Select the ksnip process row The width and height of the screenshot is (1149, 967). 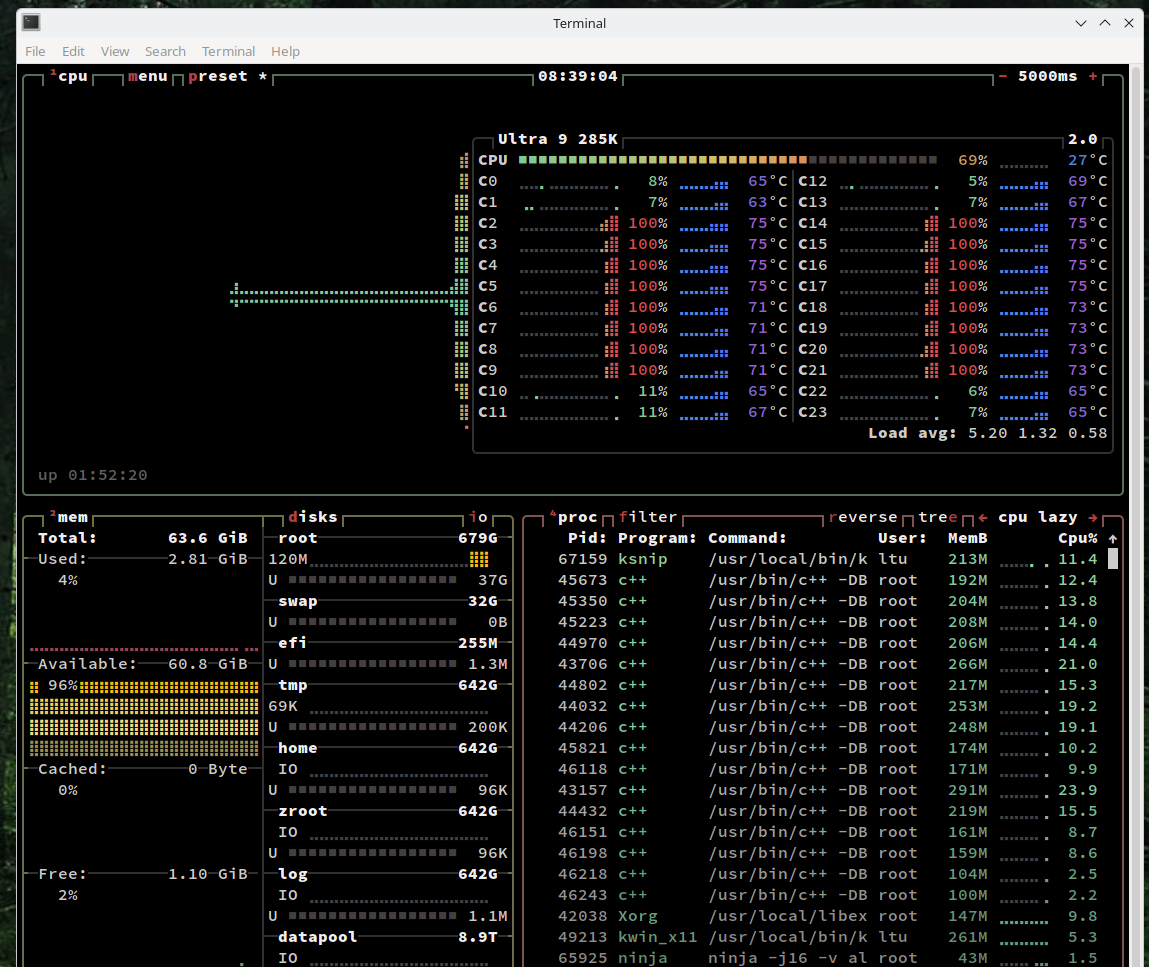coord(827,559)
